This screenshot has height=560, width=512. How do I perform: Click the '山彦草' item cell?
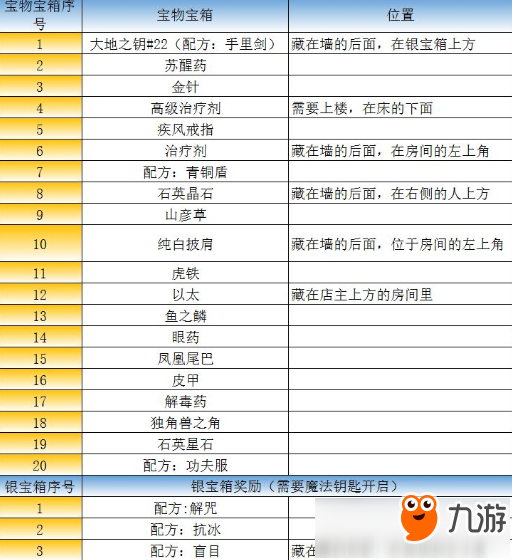185,215
